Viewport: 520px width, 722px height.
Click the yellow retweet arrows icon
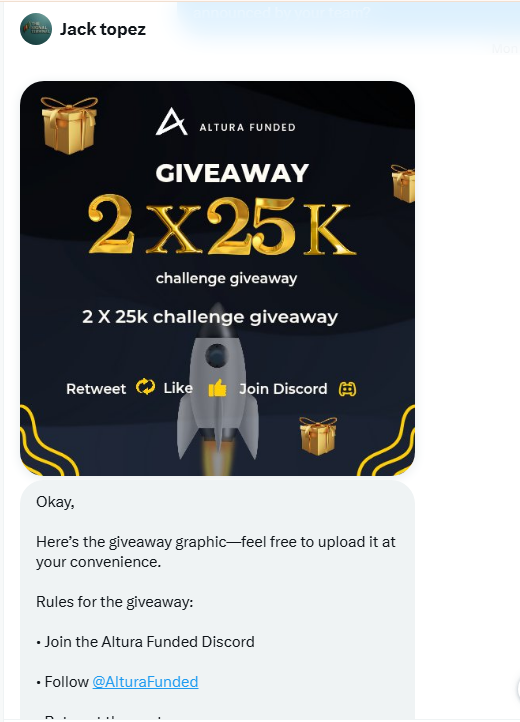point(146,387)
